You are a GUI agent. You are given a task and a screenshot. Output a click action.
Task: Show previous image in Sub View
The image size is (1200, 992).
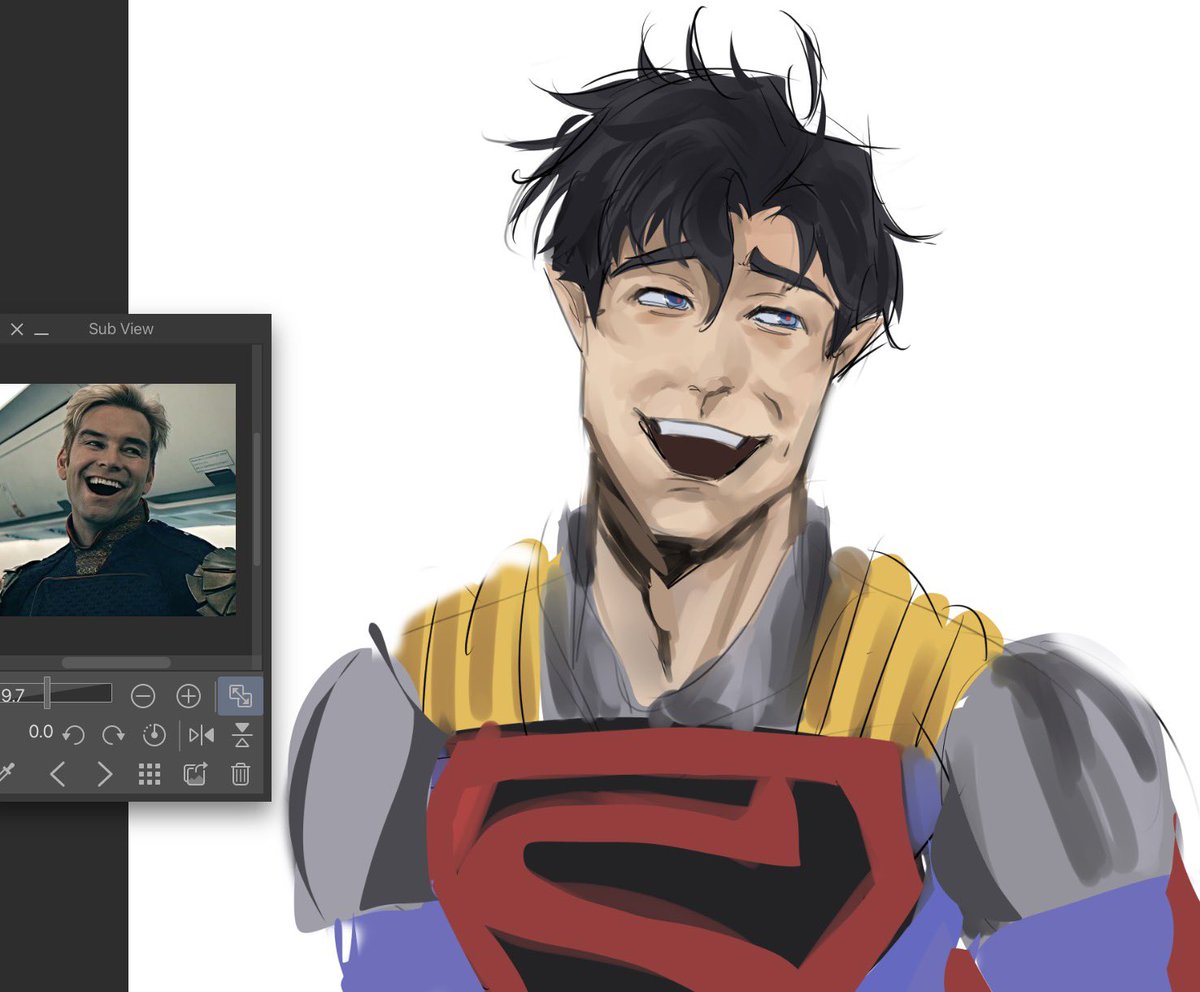coord(58,773)
